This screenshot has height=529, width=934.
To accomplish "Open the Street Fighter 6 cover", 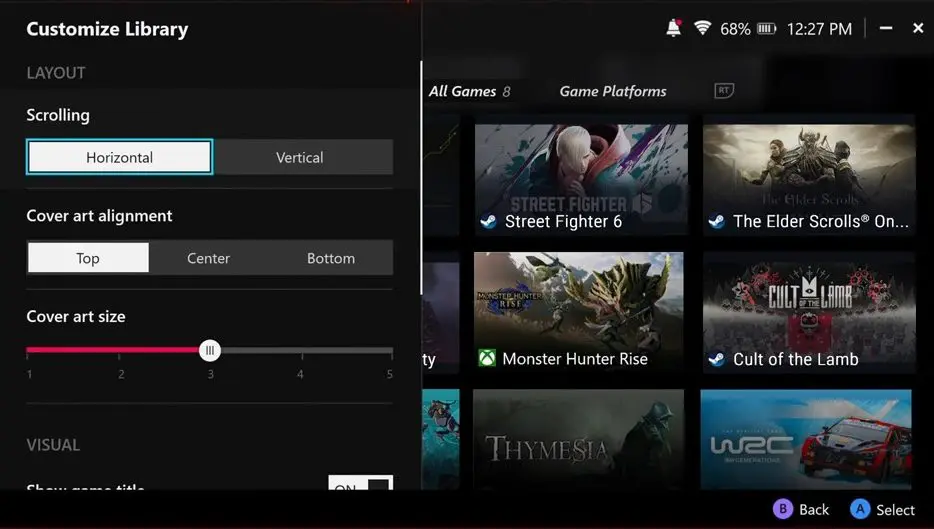I will tap(581, 179).
